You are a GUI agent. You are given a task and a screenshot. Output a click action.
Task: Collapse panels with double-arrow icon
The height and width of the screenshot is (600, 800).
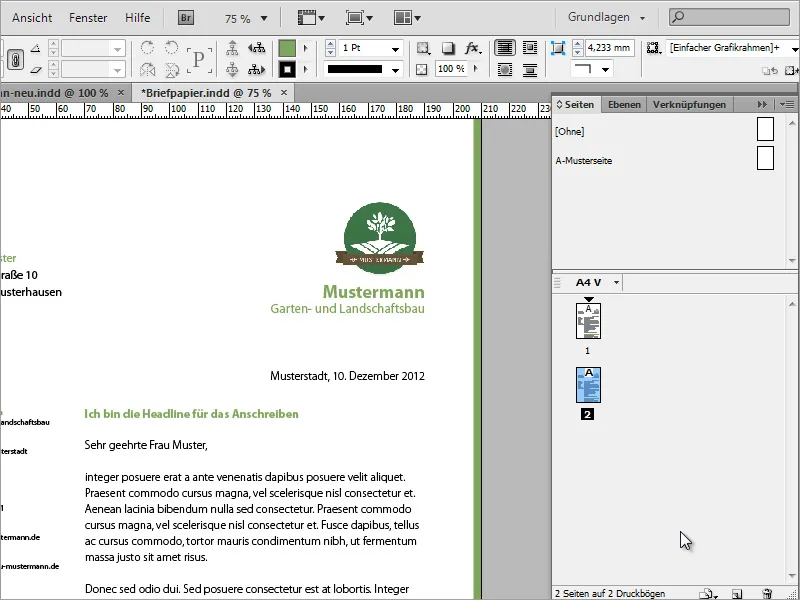(762, 105)
